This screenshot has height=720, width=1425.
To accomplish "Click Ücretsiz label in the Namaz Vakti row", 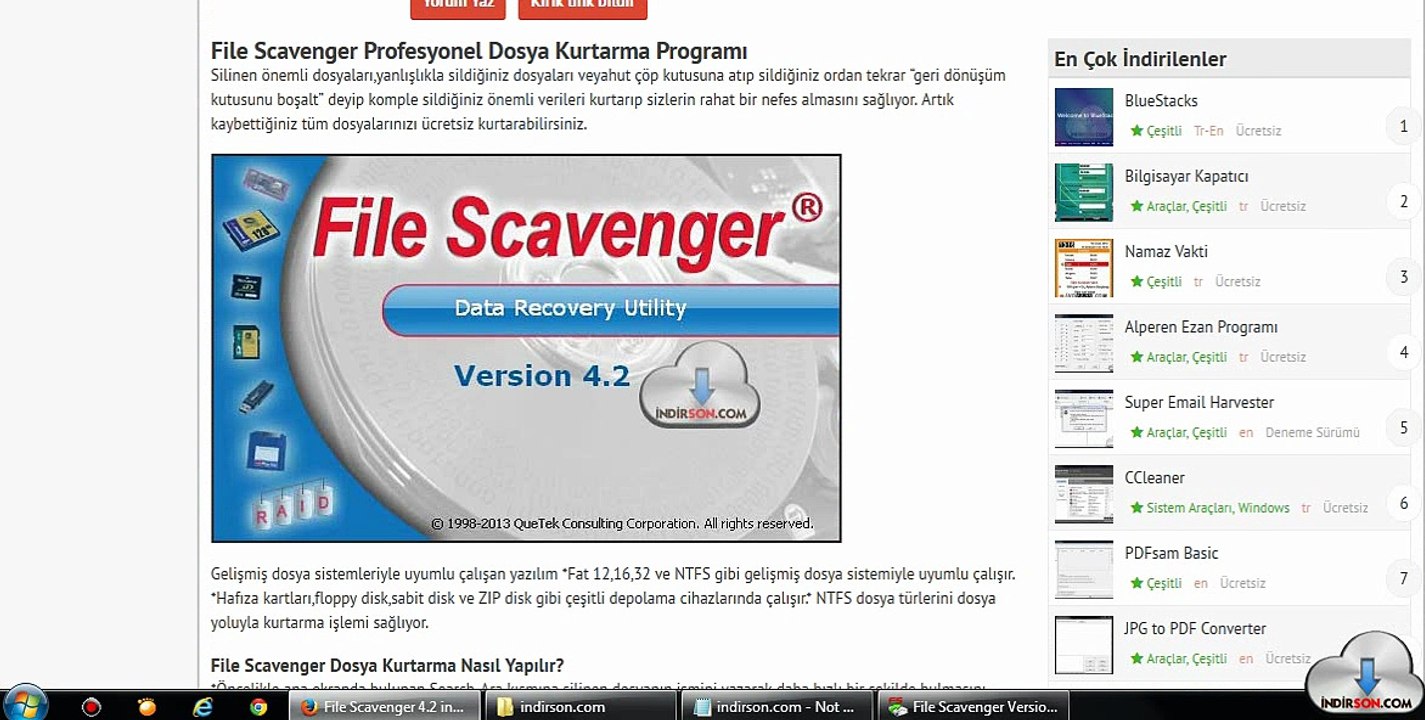I will tap(1238, 282).
